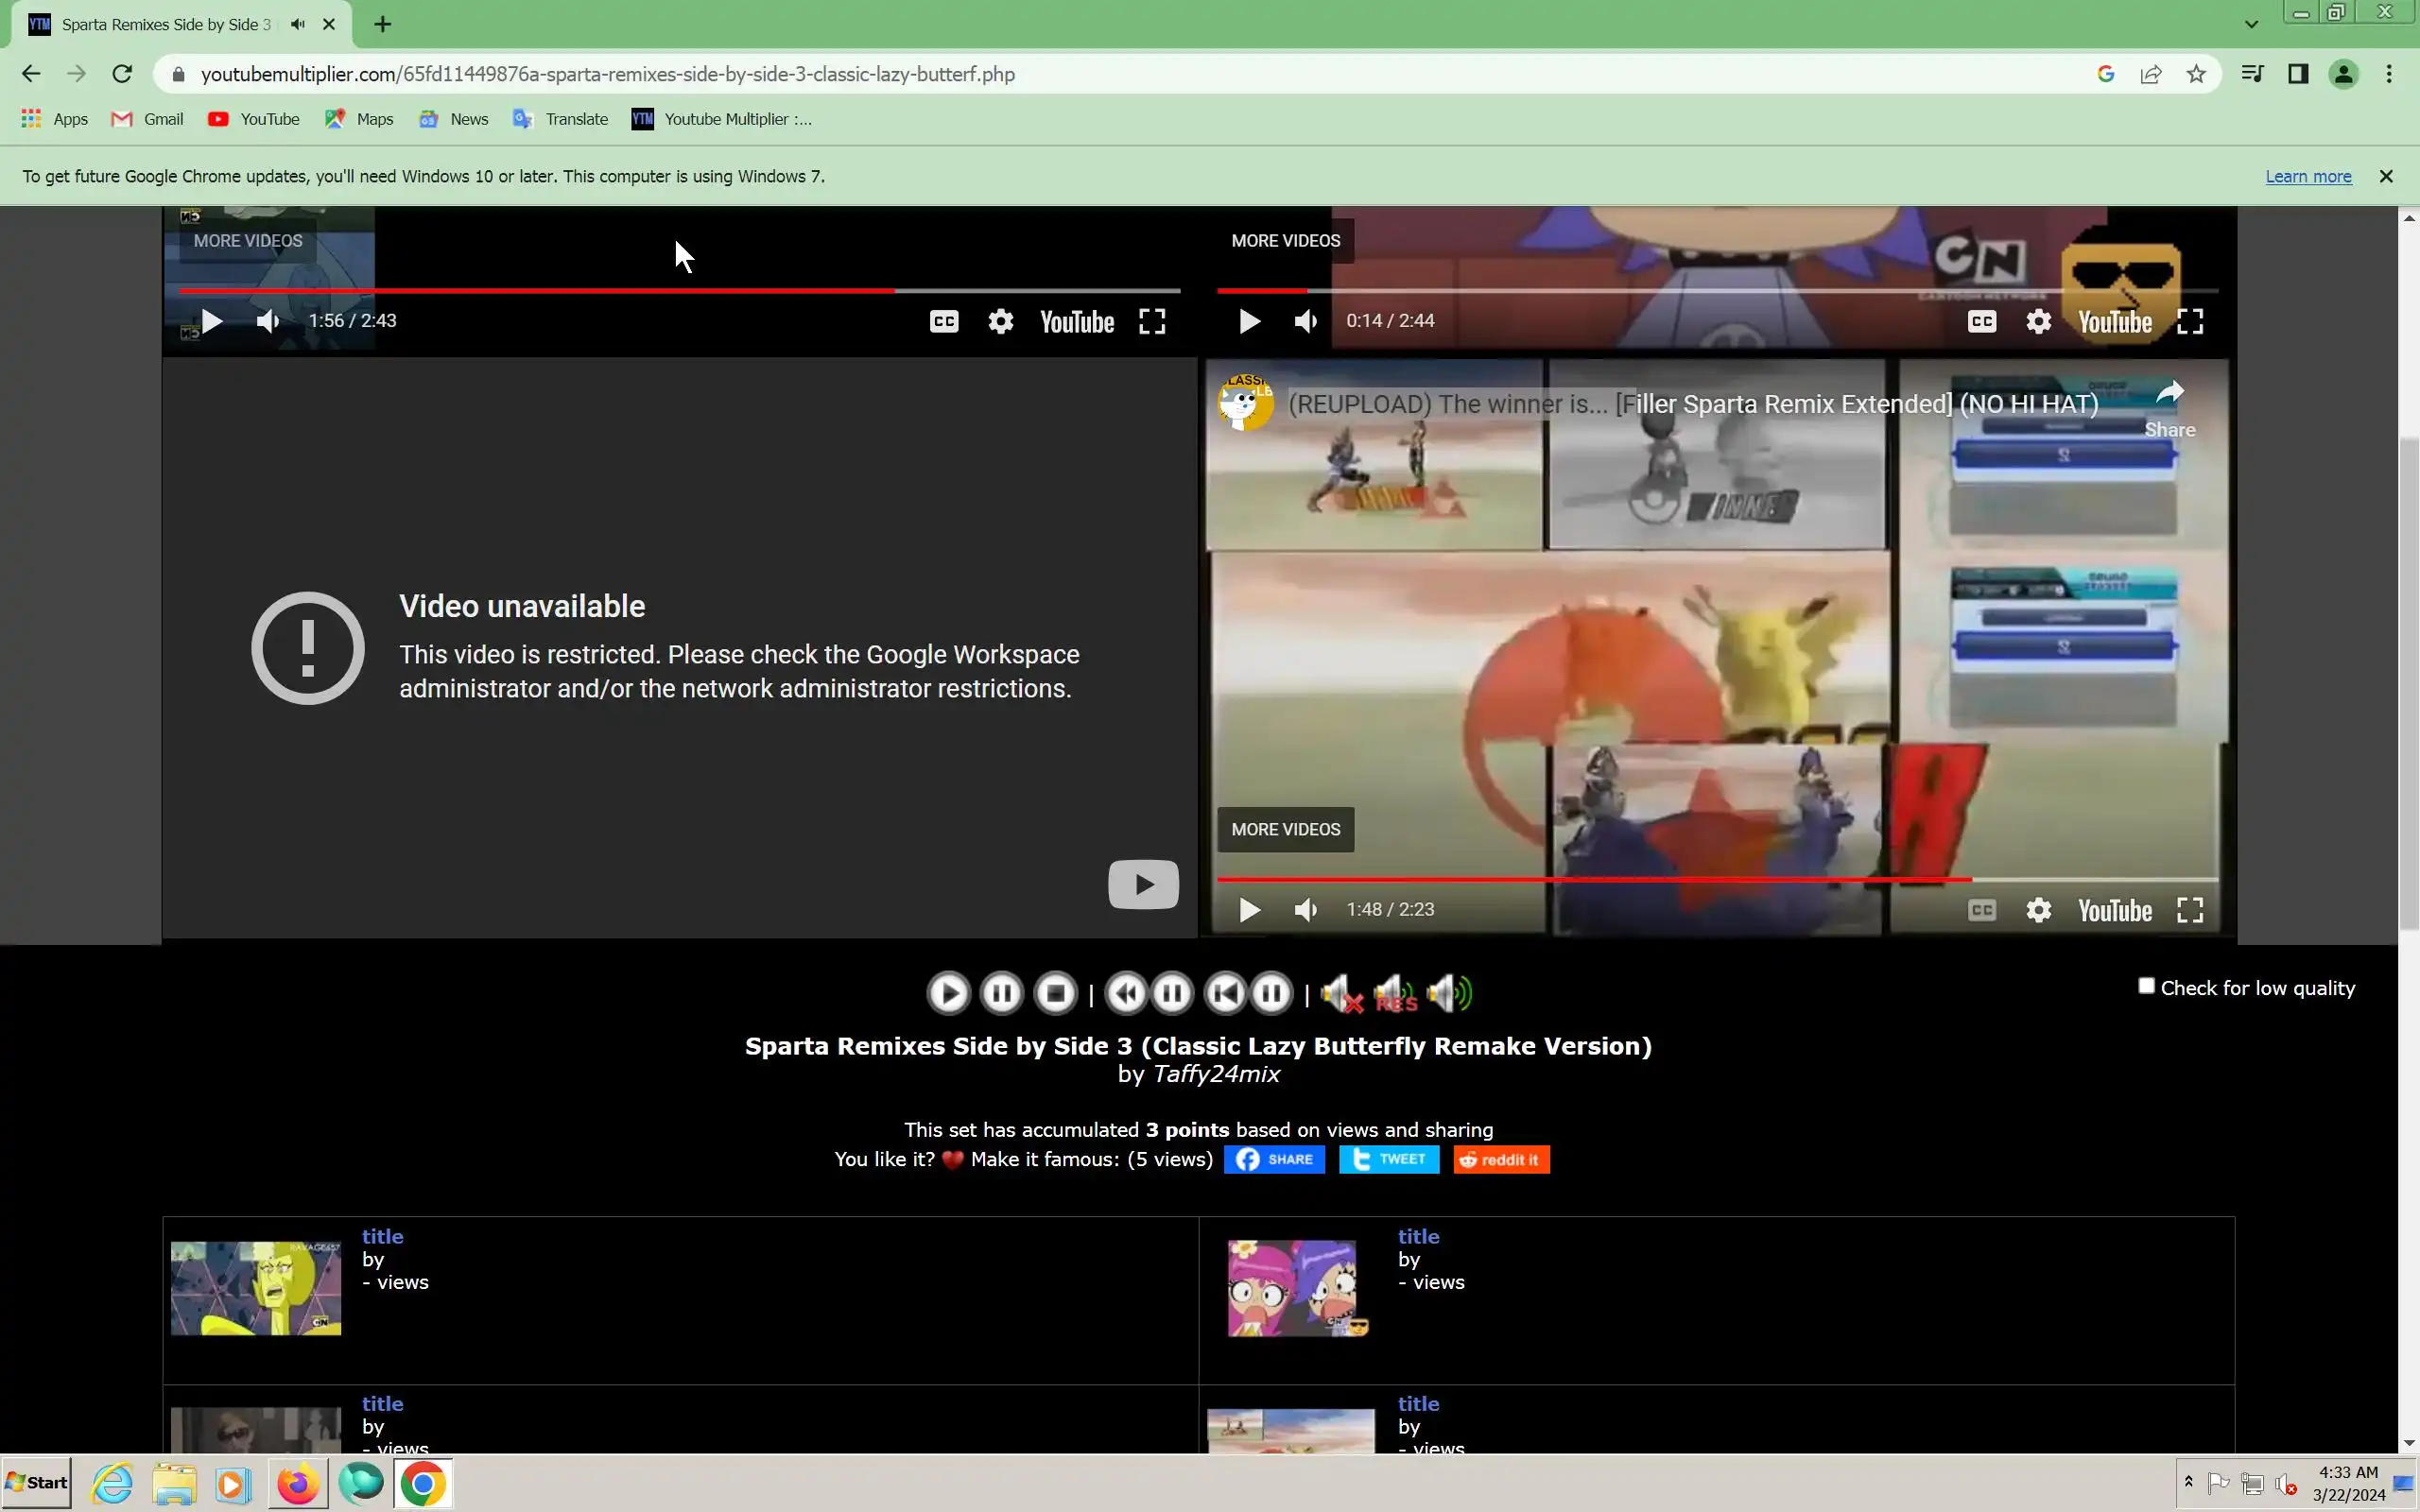The width and height of the screenshot is (2420, 1512).
Task: Click the skip-to-start button
Action: click(1225, 993)
